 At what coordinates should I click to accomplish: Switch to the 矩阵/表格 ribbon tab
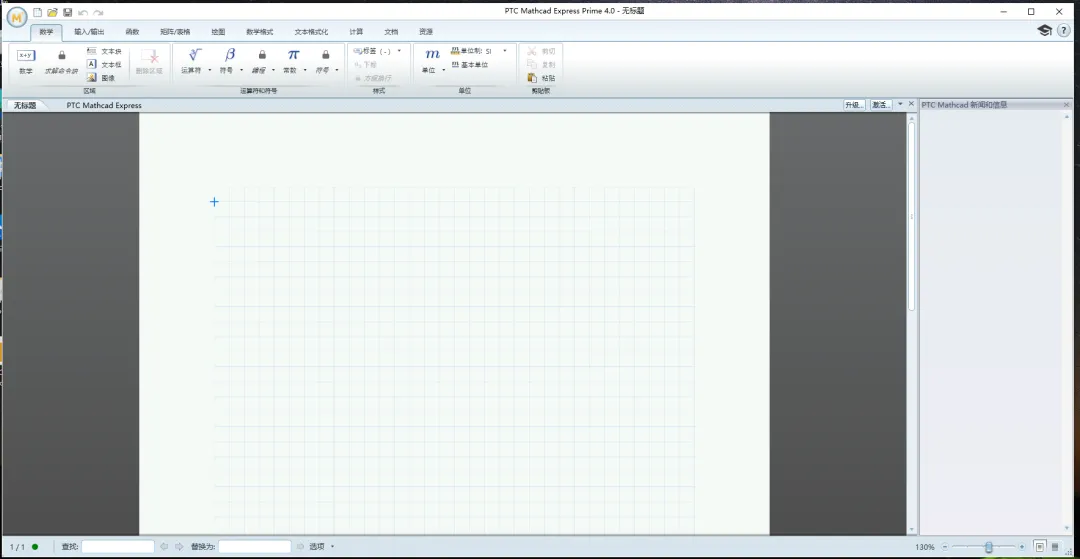pyautogui.click(x=175, y=32)
